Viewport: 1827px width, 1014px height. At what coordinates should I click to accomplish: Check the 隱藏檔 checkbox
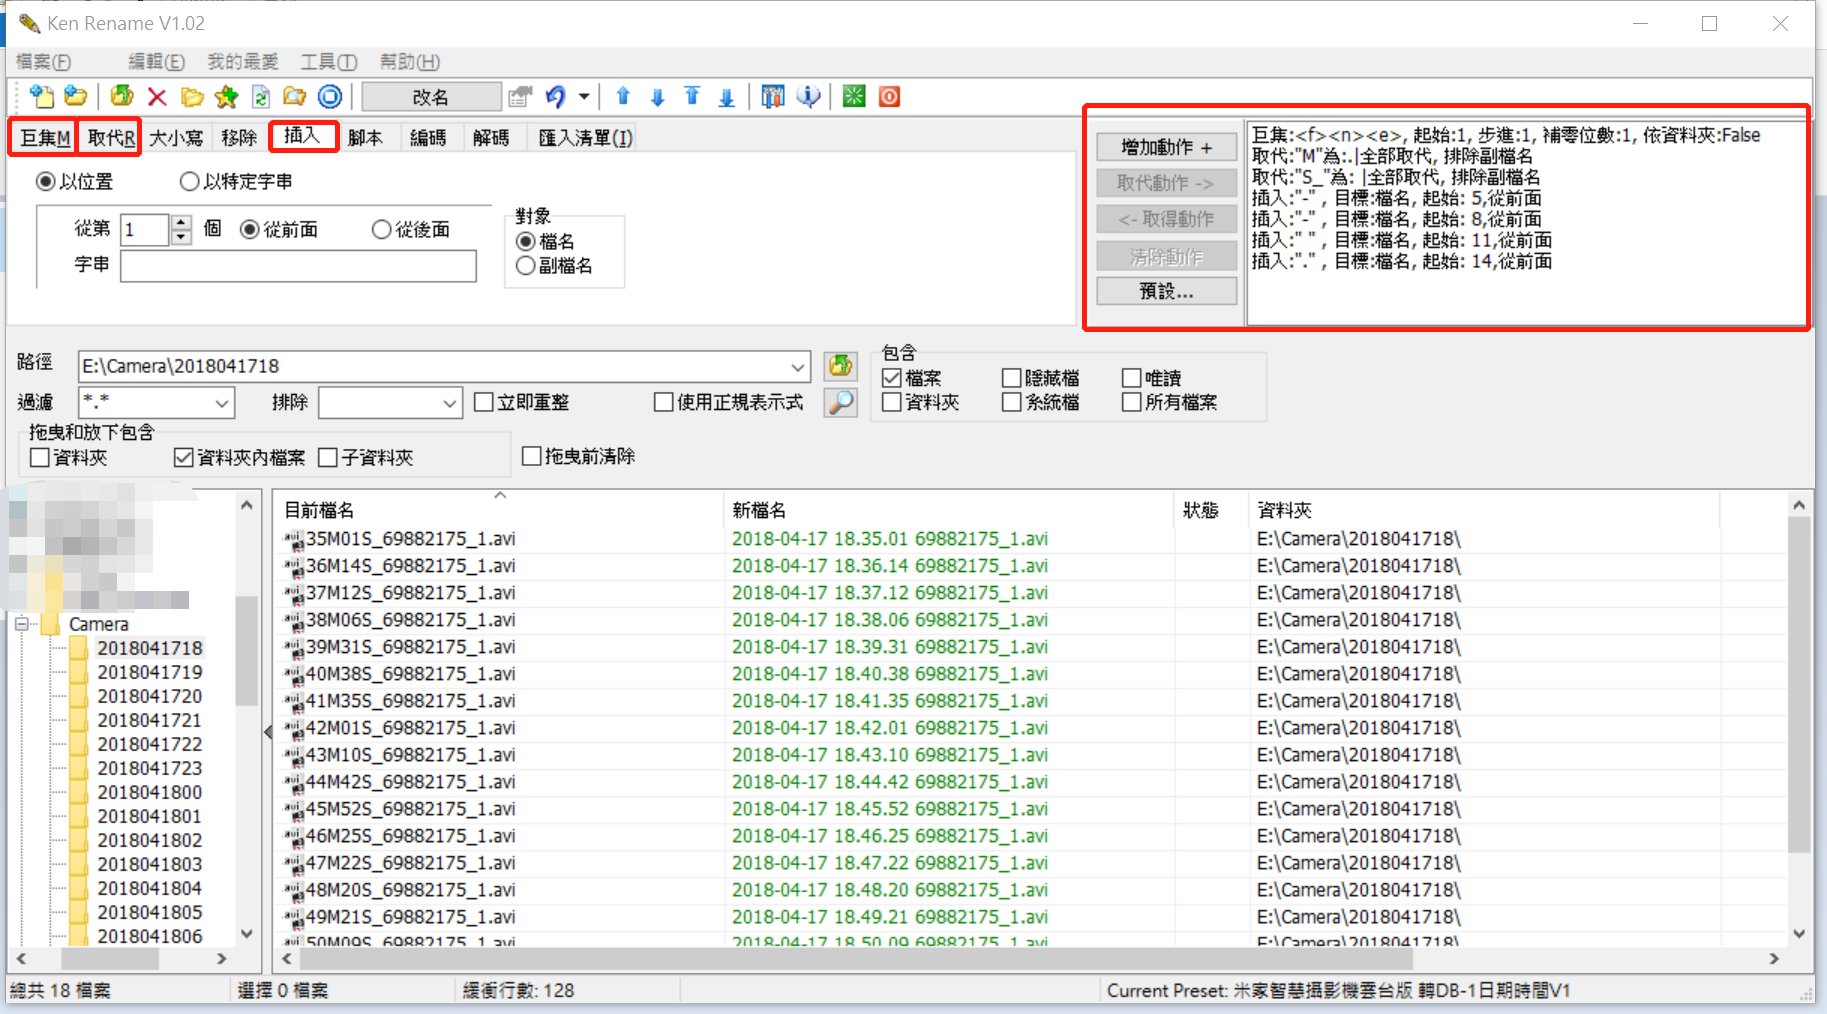click(x=1012, y=378)
